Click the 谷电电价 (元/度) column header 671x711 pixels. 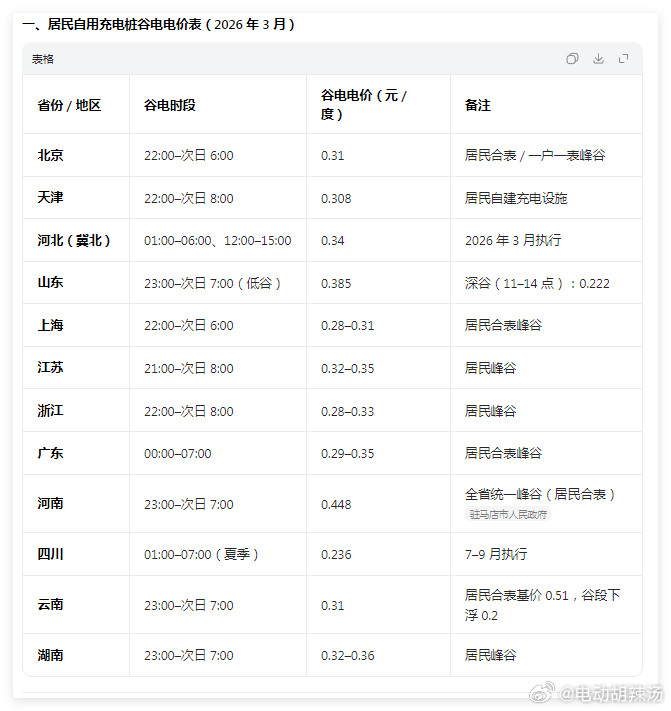click(364, 105)
